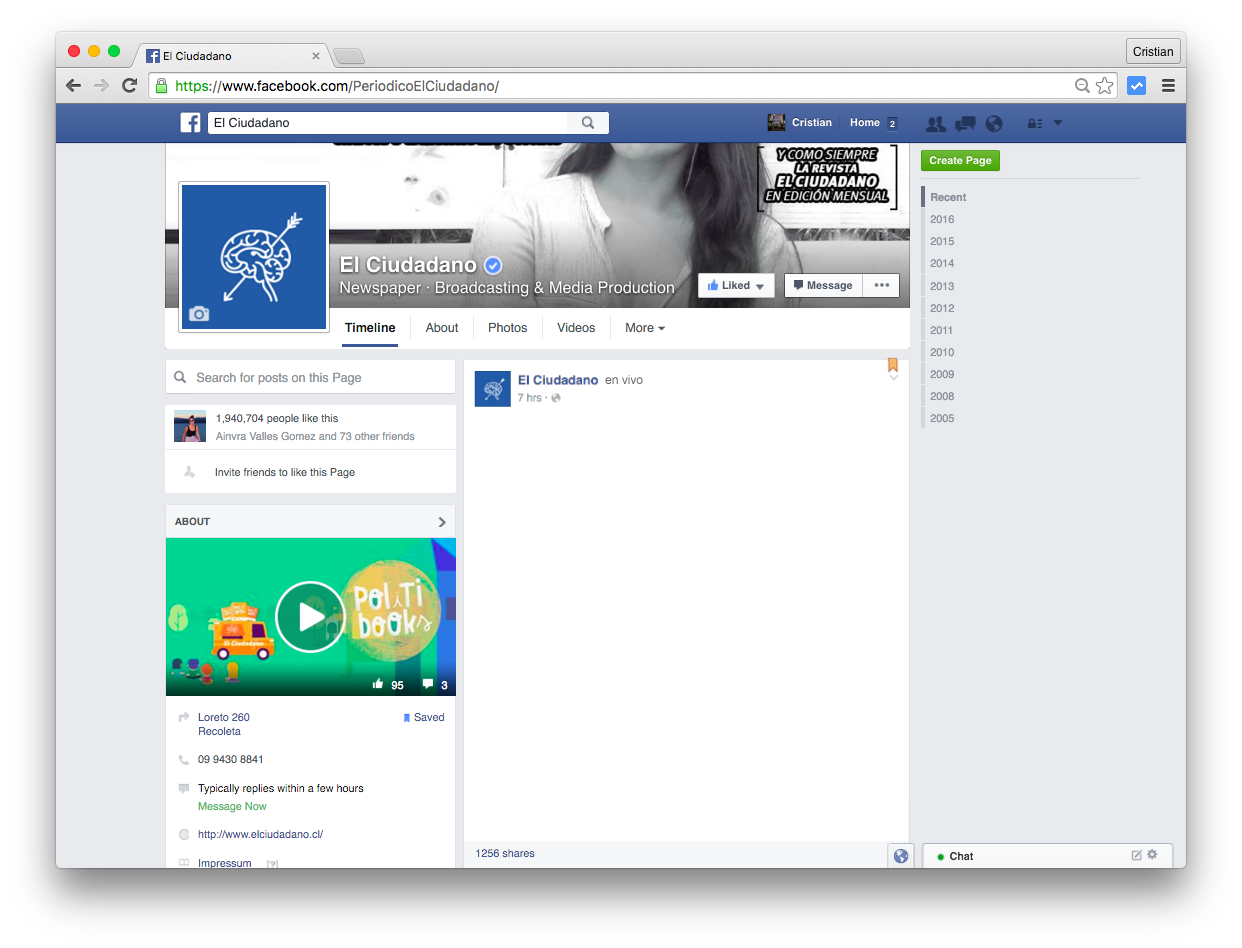Click the Facebook search input field
Viewport: 1242px width, 948px height.
(388, 123)
